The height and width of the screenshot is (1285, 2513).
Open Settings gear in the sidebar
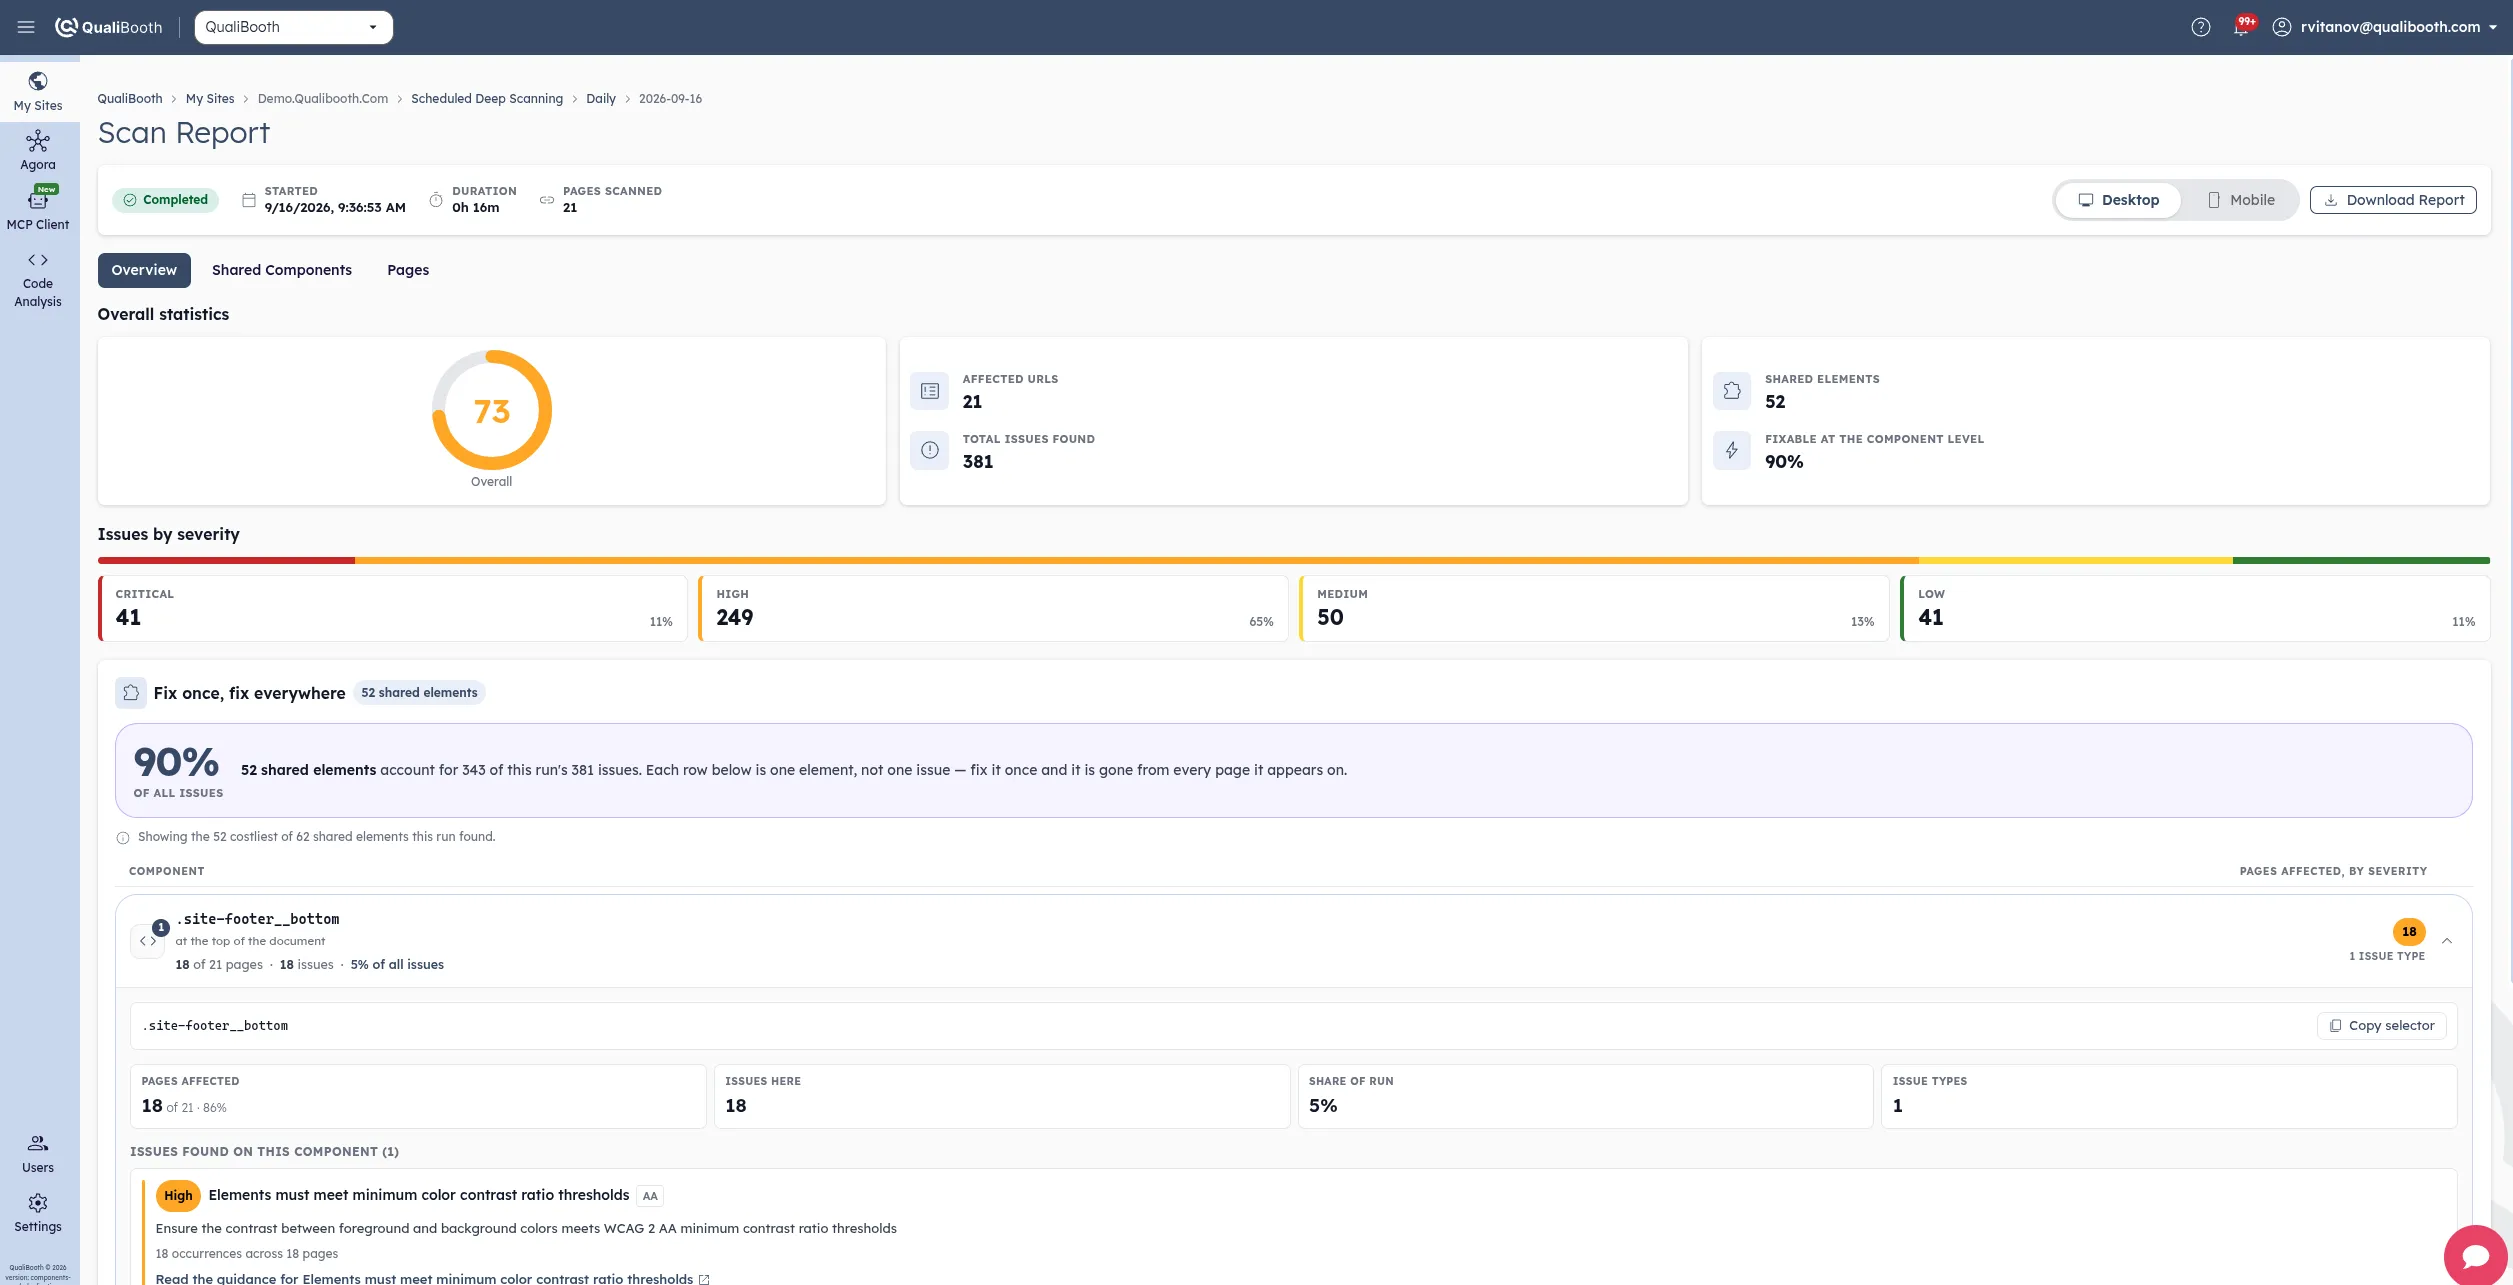[38, 1214]
